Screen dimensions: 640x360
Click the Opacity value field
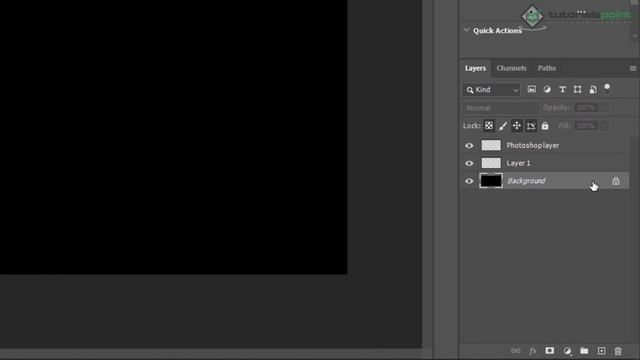(586, 108)
